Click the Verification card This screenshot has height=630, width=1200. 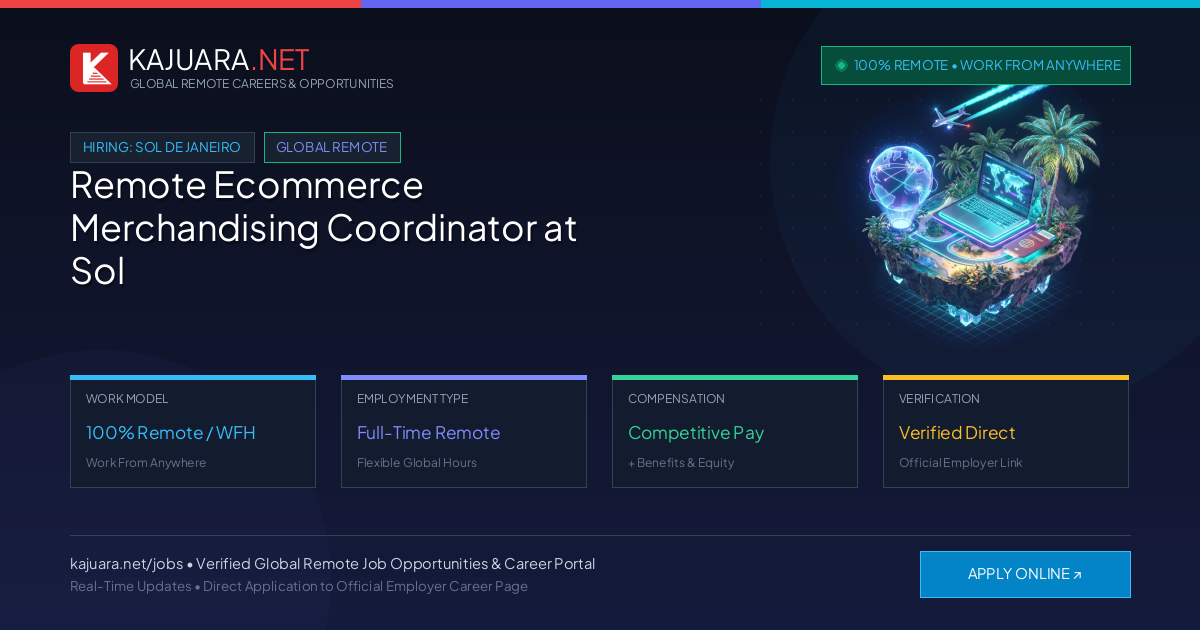(1006, 431)
